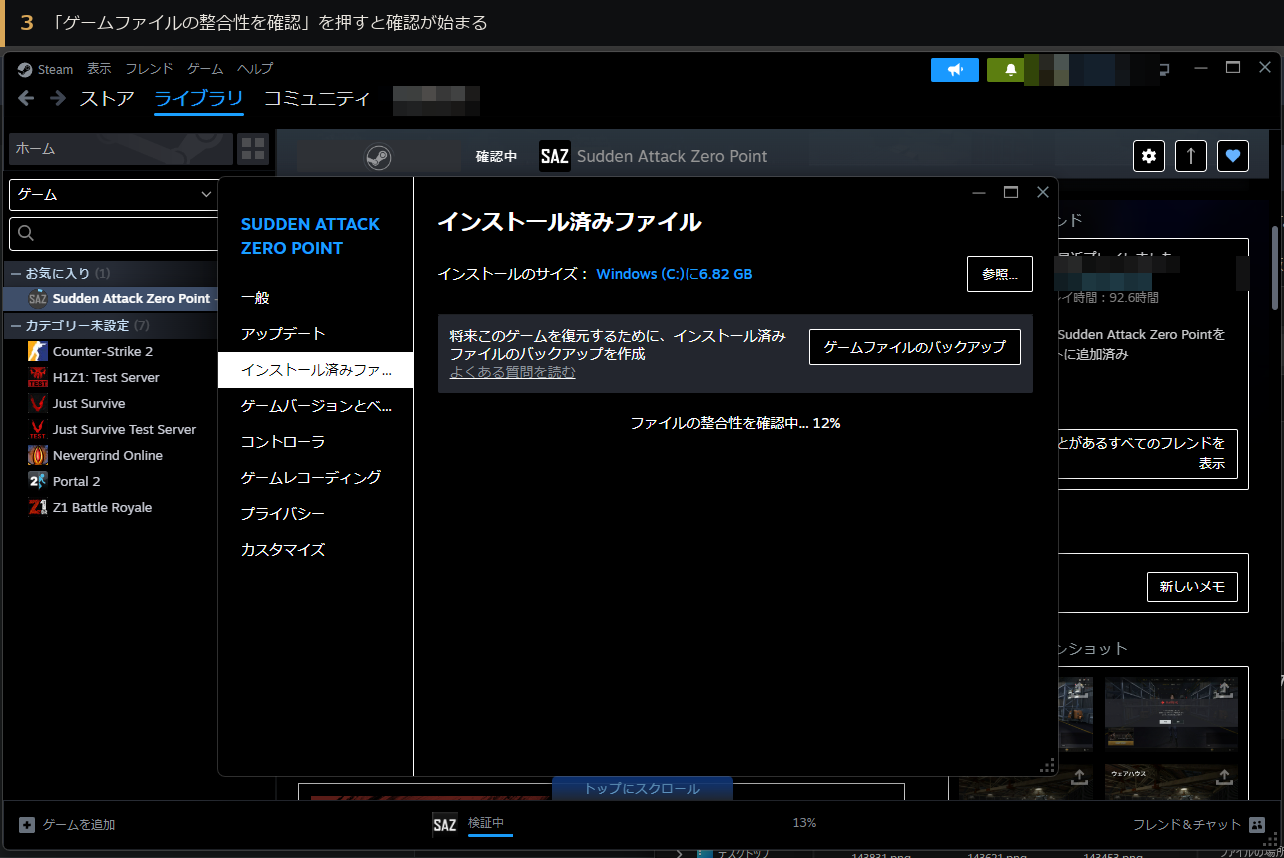Select the Counter-Strike 2 icon in the list
The height and width of the screenshot is (858, 1284).
pos(37,351)
